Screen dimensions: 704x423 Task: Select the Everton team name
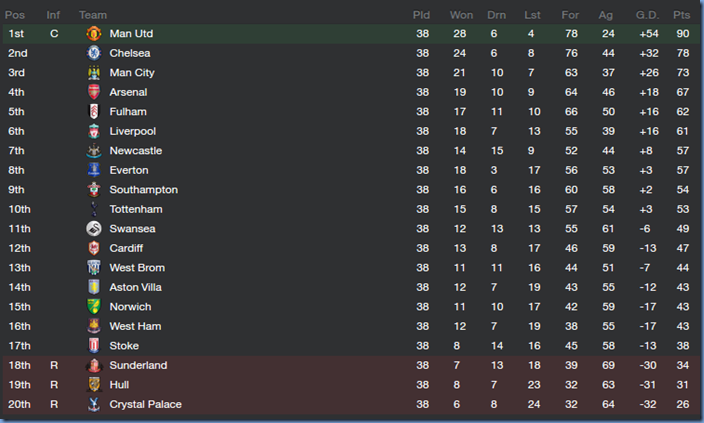[129, 170]
